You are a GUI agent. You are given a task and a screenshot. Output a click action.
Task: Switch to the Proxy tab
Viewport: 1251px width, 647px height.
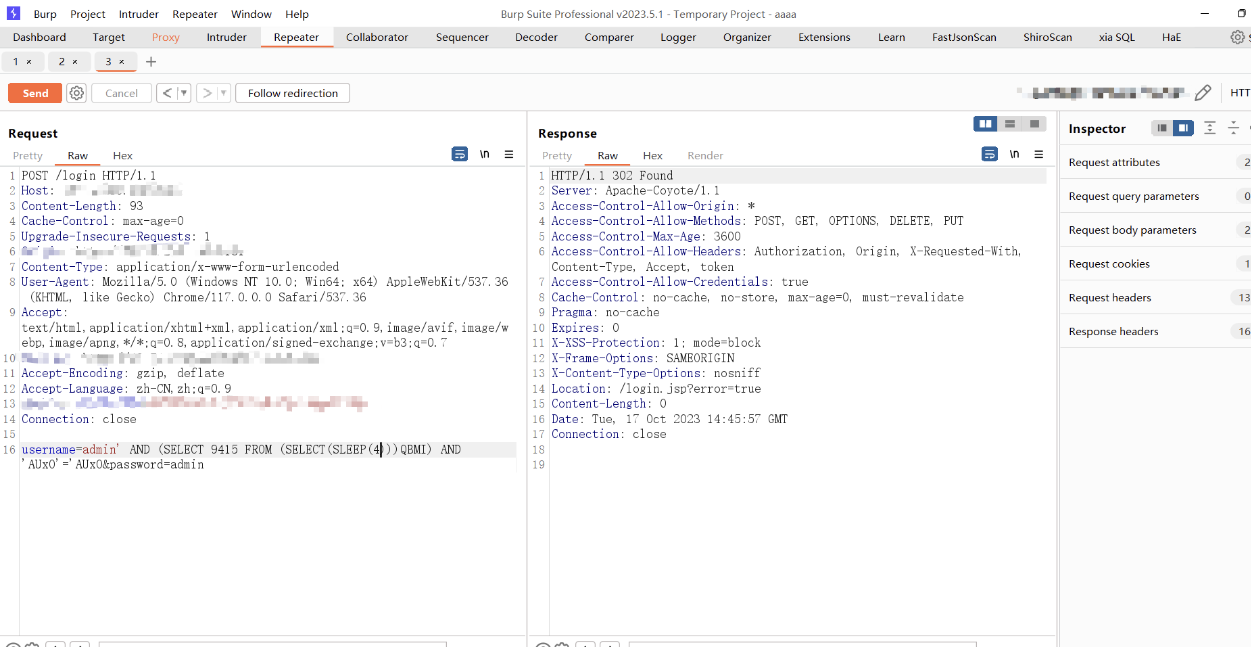[x=166, y=37]
